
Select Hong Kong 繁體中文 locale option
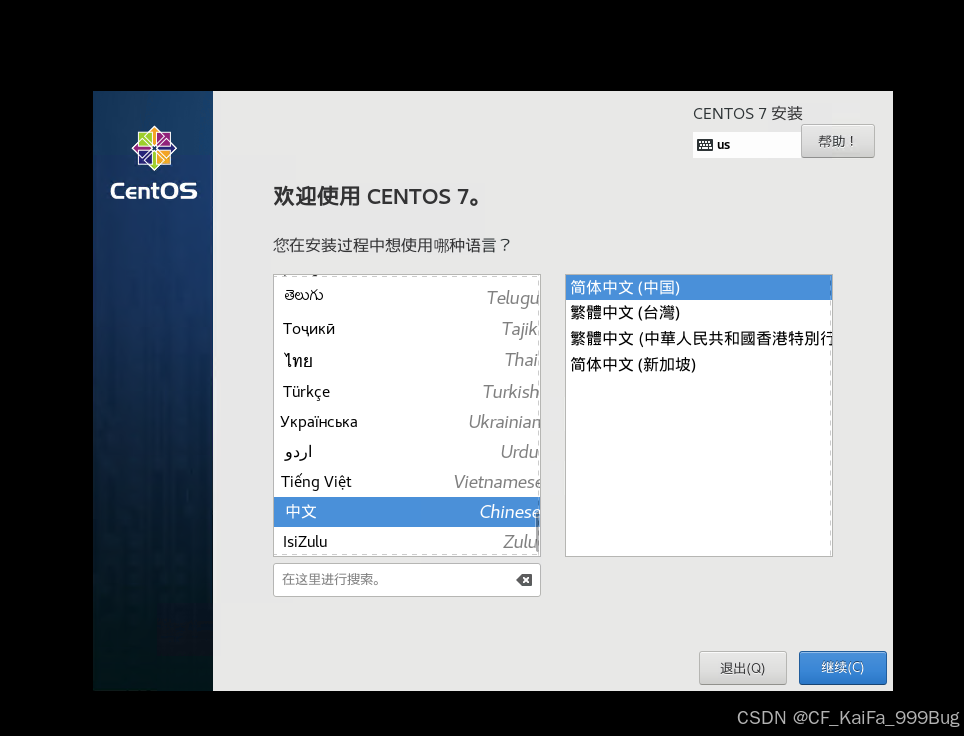click(698, 339)
